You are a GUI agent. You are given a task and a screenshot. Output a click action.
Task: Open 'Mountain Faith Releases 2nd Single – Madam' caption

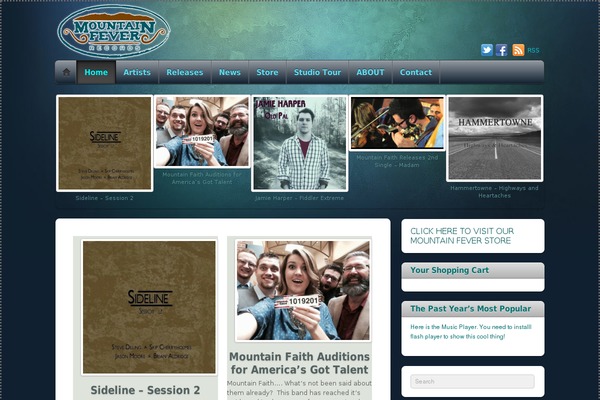pyautogui.click(x=397, y=161)
